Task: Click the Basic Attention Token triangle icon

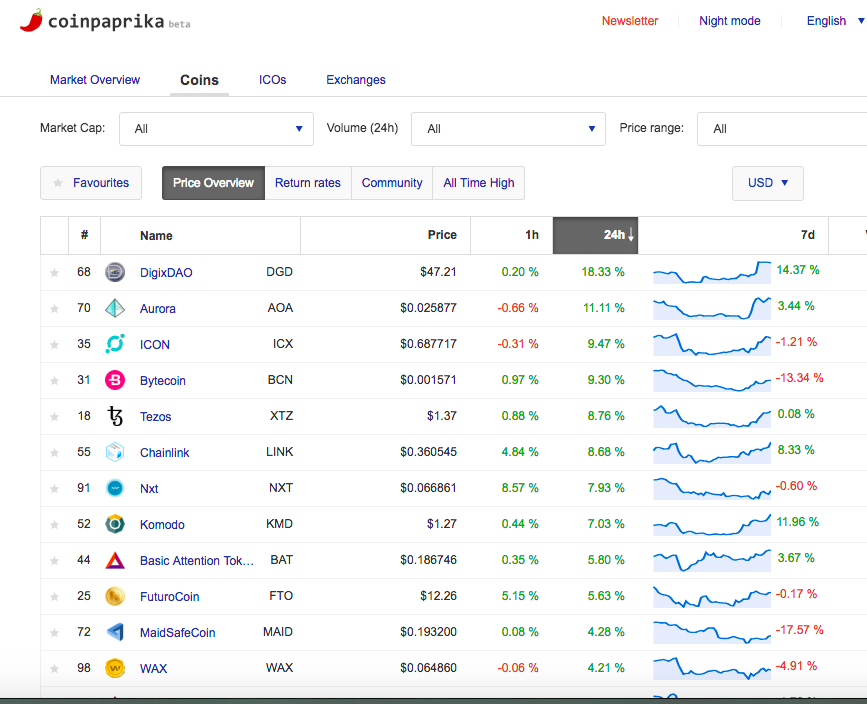Action: [x=115, y=560]
